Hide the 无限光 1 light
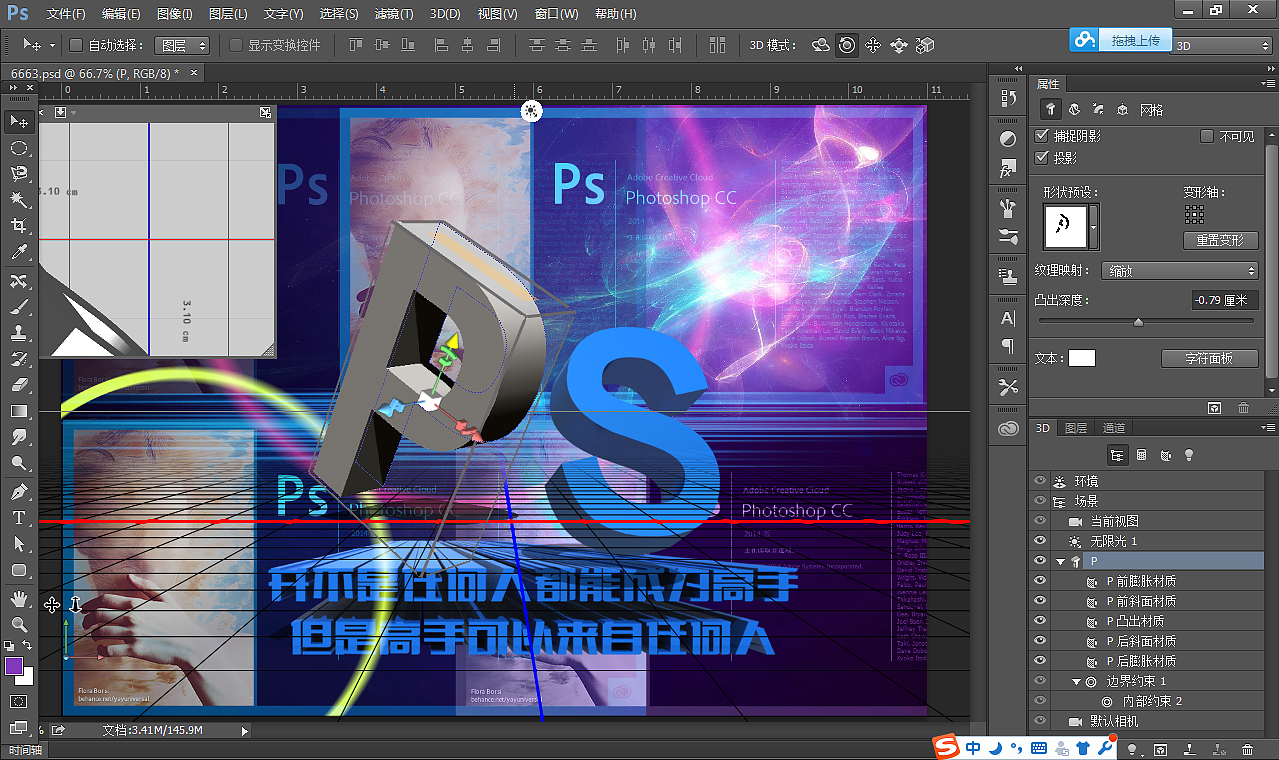1279x760 pixels. click(x=1039, y=541)
